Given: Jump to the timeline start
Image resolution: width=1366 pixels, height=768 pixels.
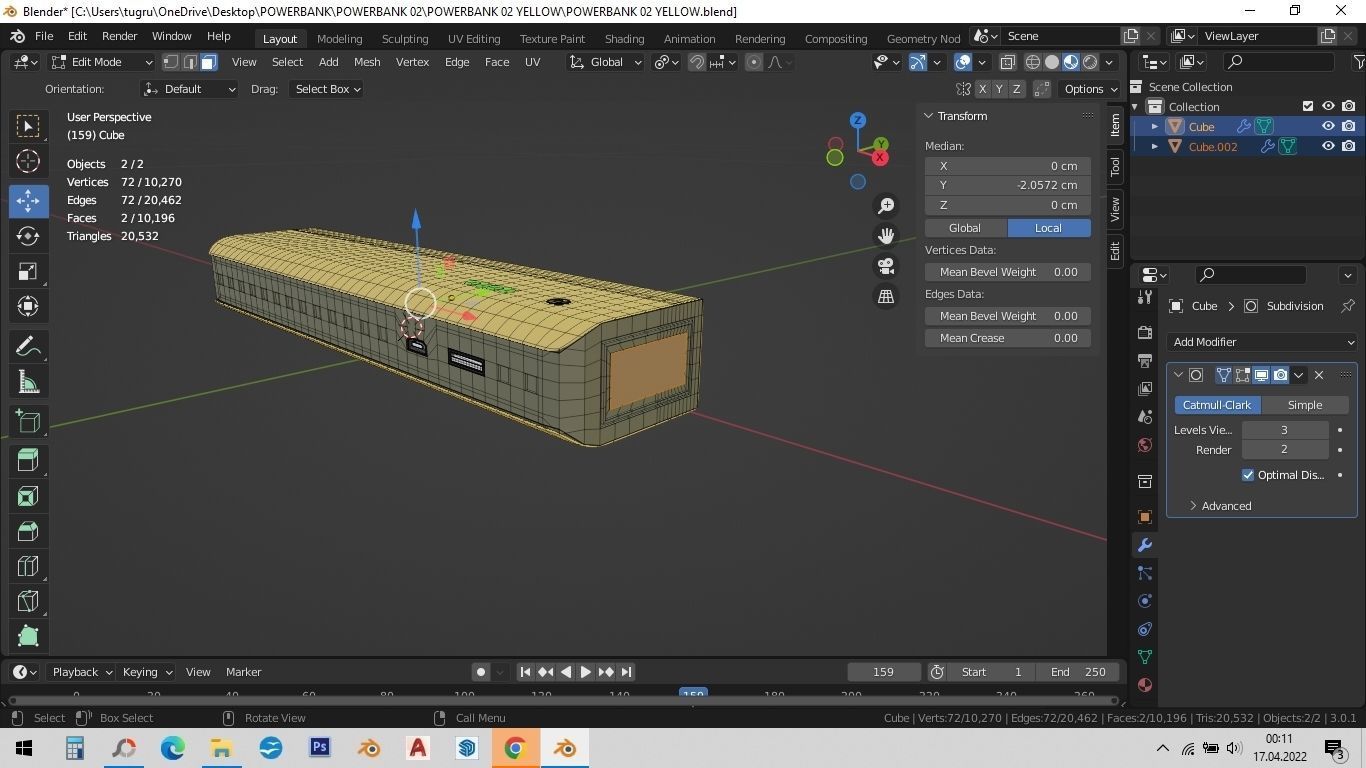Looking at the screenshot, I should click(x=525, y=672).
